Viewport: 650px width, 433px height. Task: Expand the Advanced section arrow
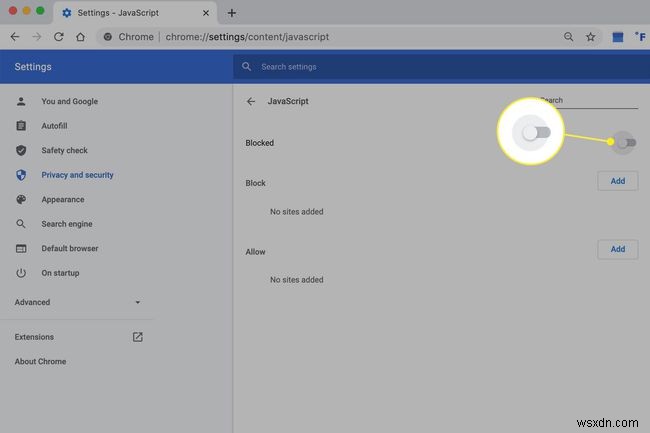coord(138,302)
